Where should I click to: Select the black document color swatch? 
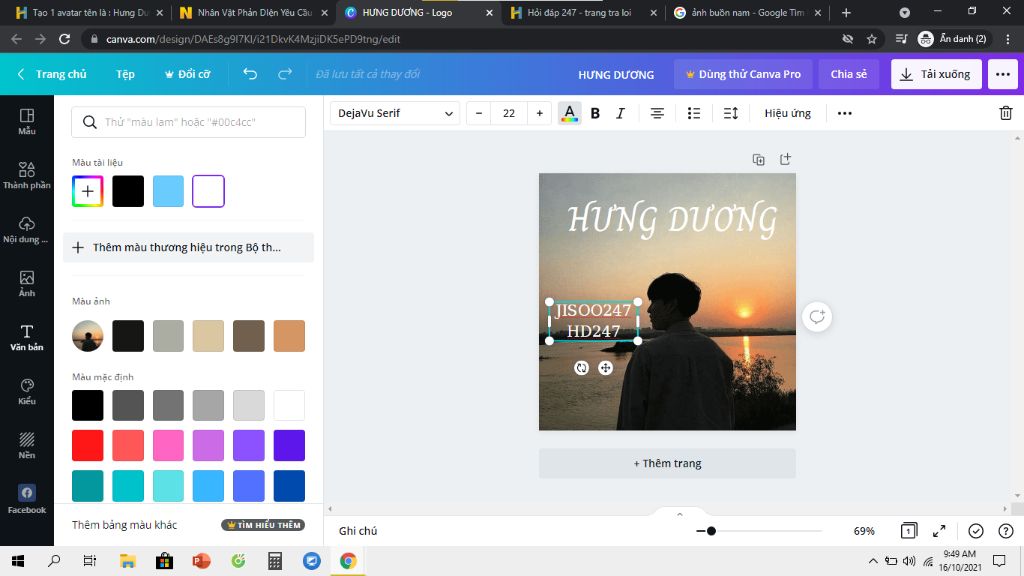coord(128,191)
